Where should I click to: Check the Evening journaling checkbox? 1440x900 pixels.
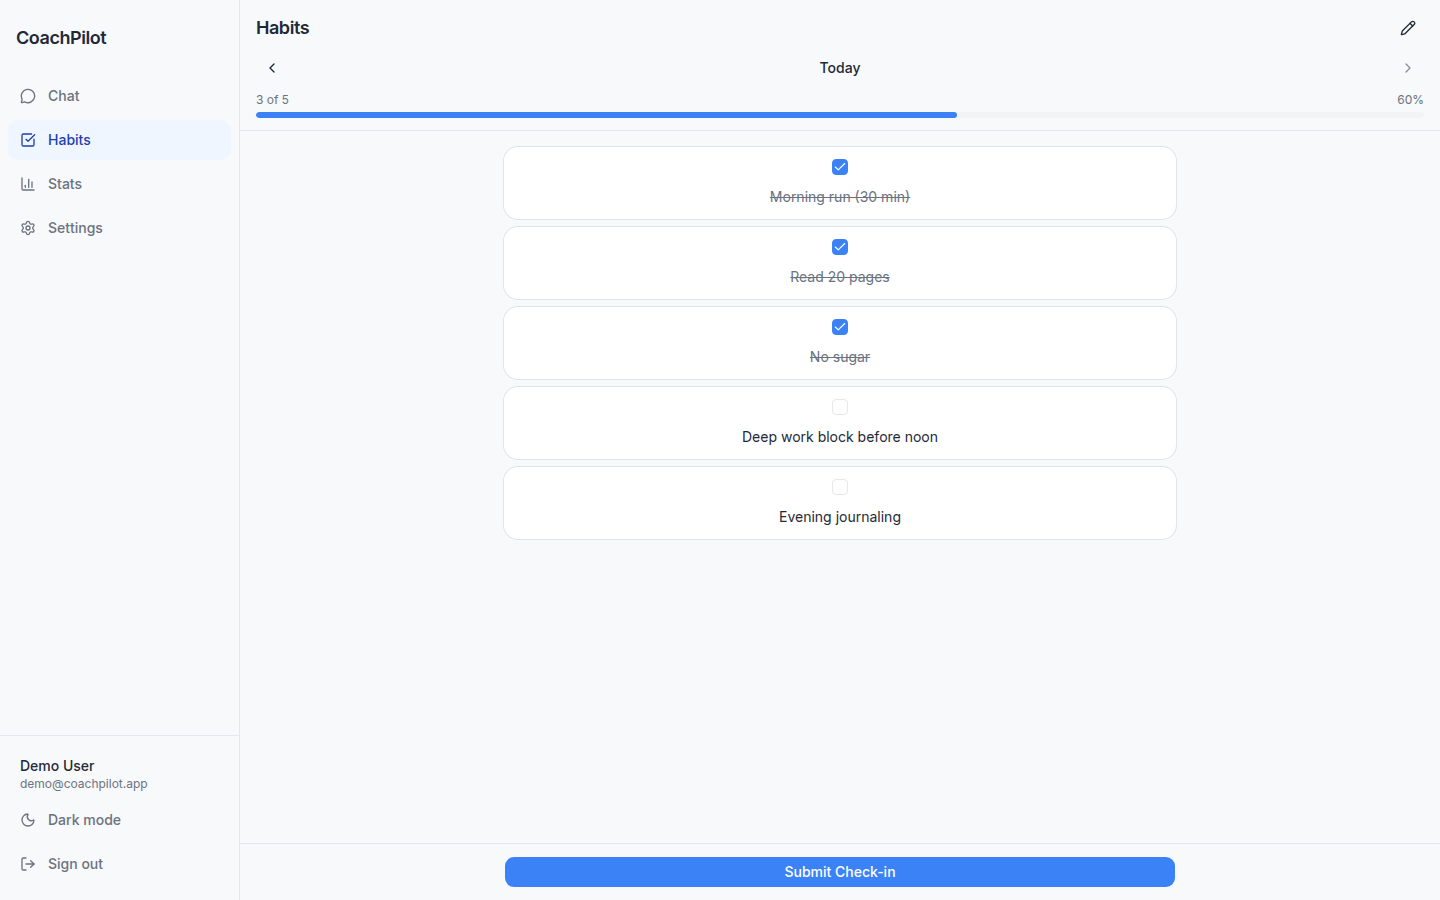pyautogui.click(x=840, y=487)
